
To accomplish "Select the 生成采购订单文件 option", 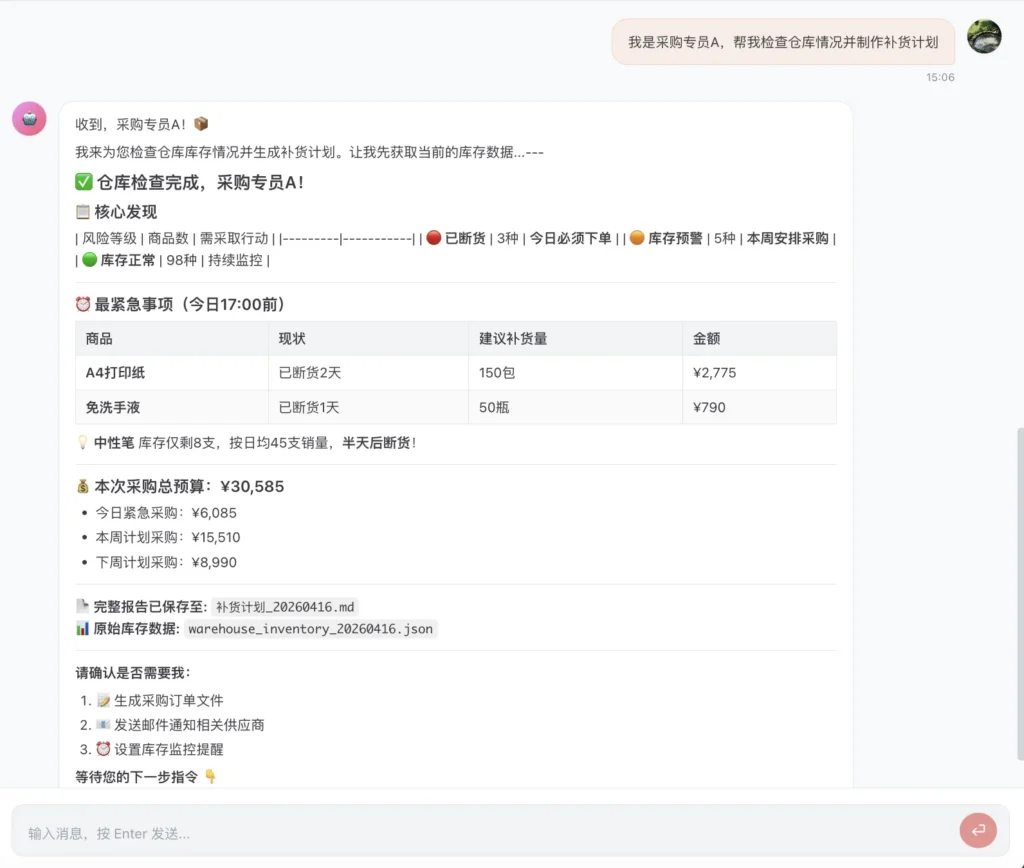I will pos(167,701).
